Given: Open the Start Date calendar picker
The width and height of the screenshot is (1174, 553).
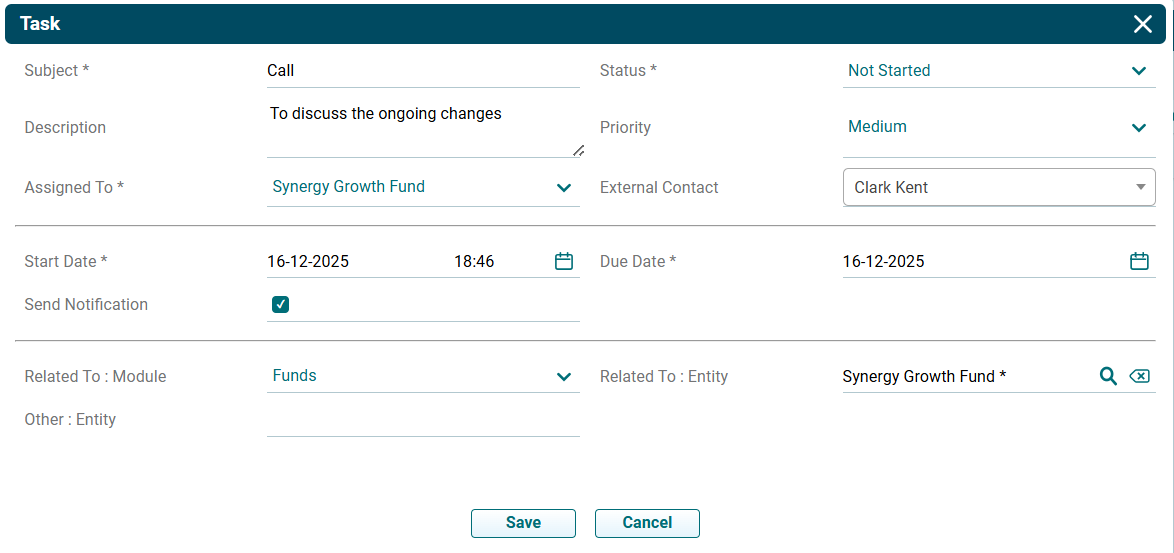Looking at the screenshot, I should pyautogui.click(x=564, y=261).
